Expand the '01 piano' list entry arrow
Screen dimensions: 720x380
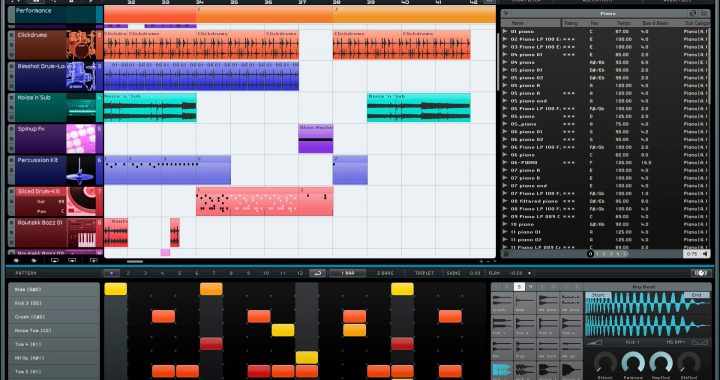click(505, 32)
